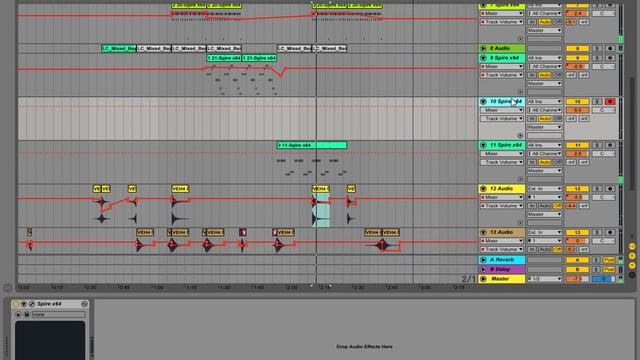The height and width of the screenshot is (360, 640).
Task: Add automation lane button on 12 Audio
Action: tap(520, 223)
